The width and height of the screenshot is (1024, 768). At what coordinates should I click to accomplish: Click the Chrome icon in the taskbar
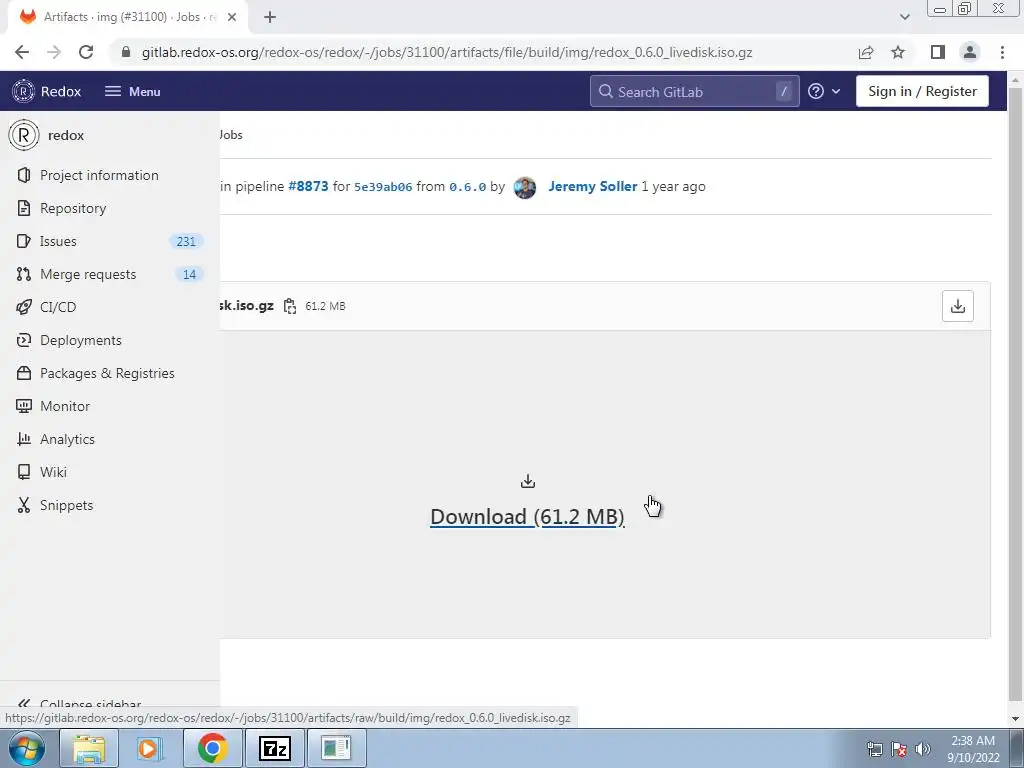point(212,748)
